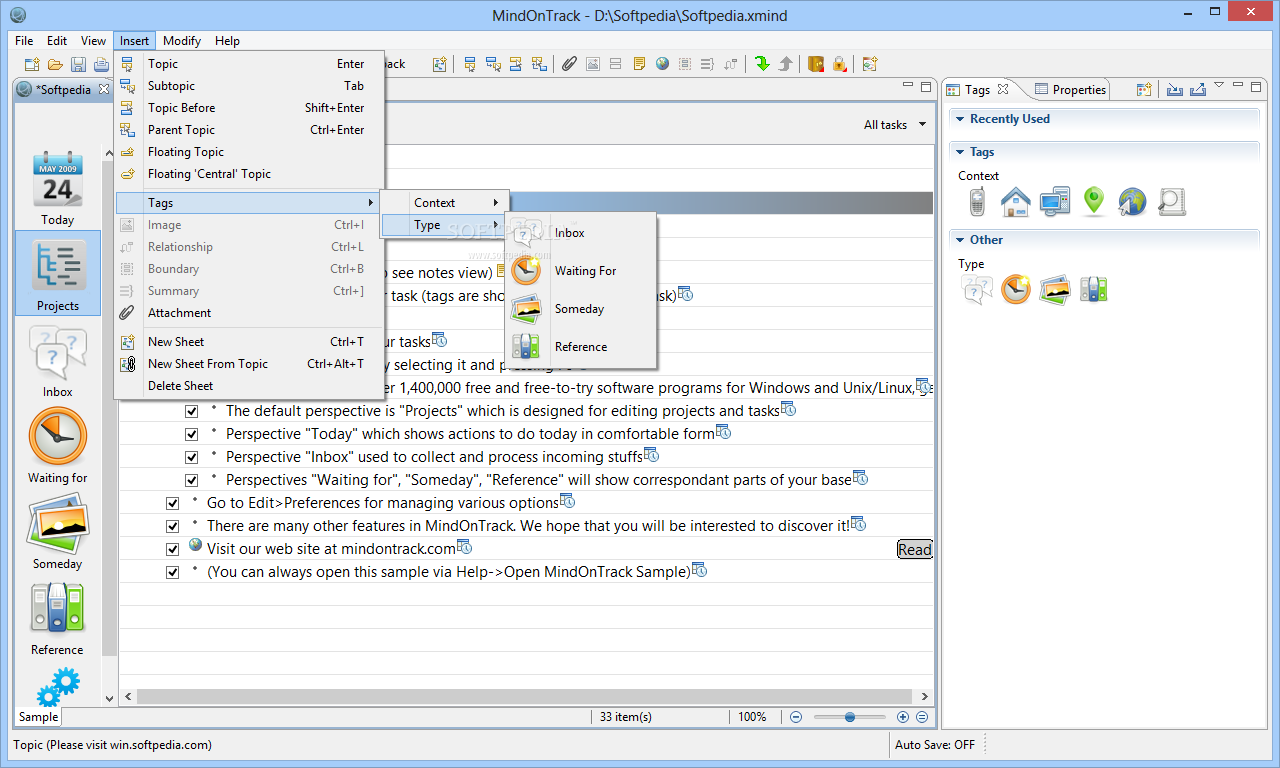Image resolution: width=1280 pixels, height=768 pixels.
Task: Uncheck the 'Visit our web site' task checkbox
Action: [x=173, y=549]
